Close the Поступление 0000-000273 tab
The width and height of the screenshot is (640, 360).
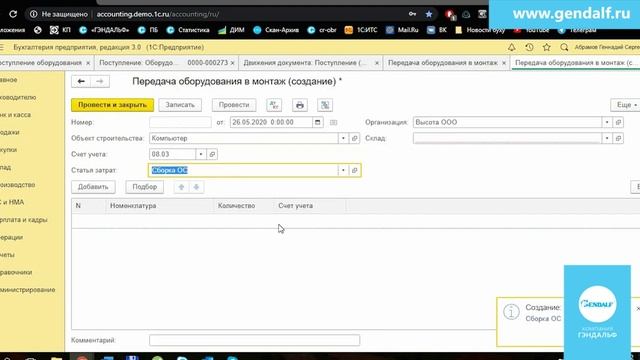tap(233, 63)
